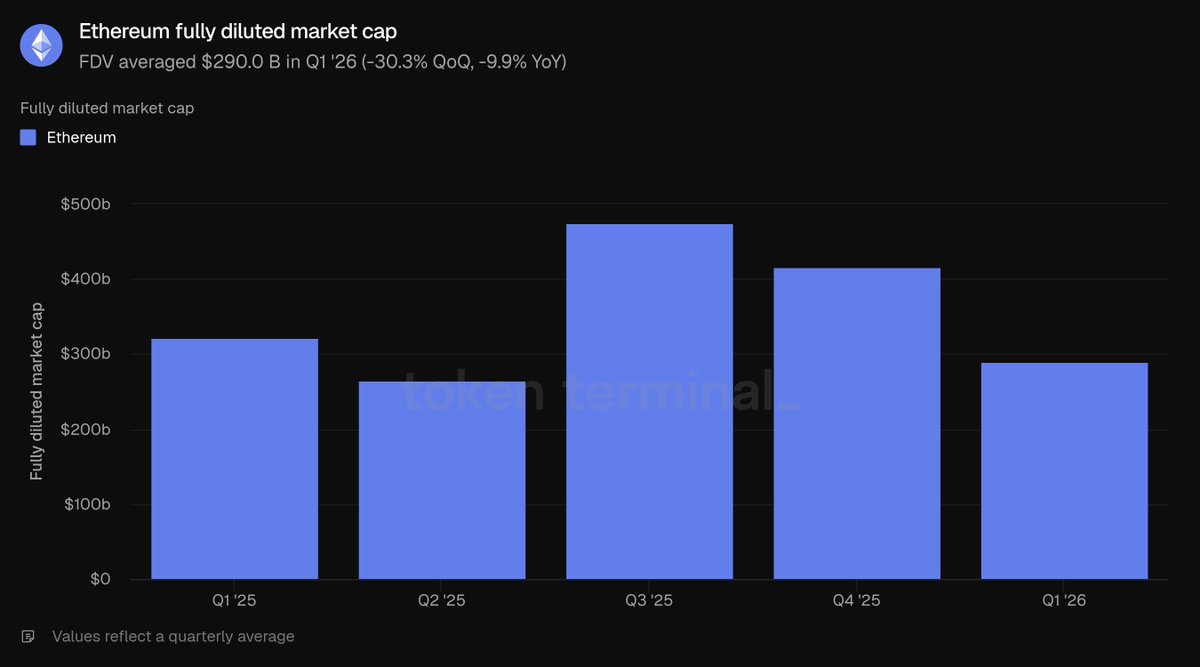Viewport: 1200px width, 667px height.
Task: Click the Q1 '25 x-axis label
Action: 234,601
